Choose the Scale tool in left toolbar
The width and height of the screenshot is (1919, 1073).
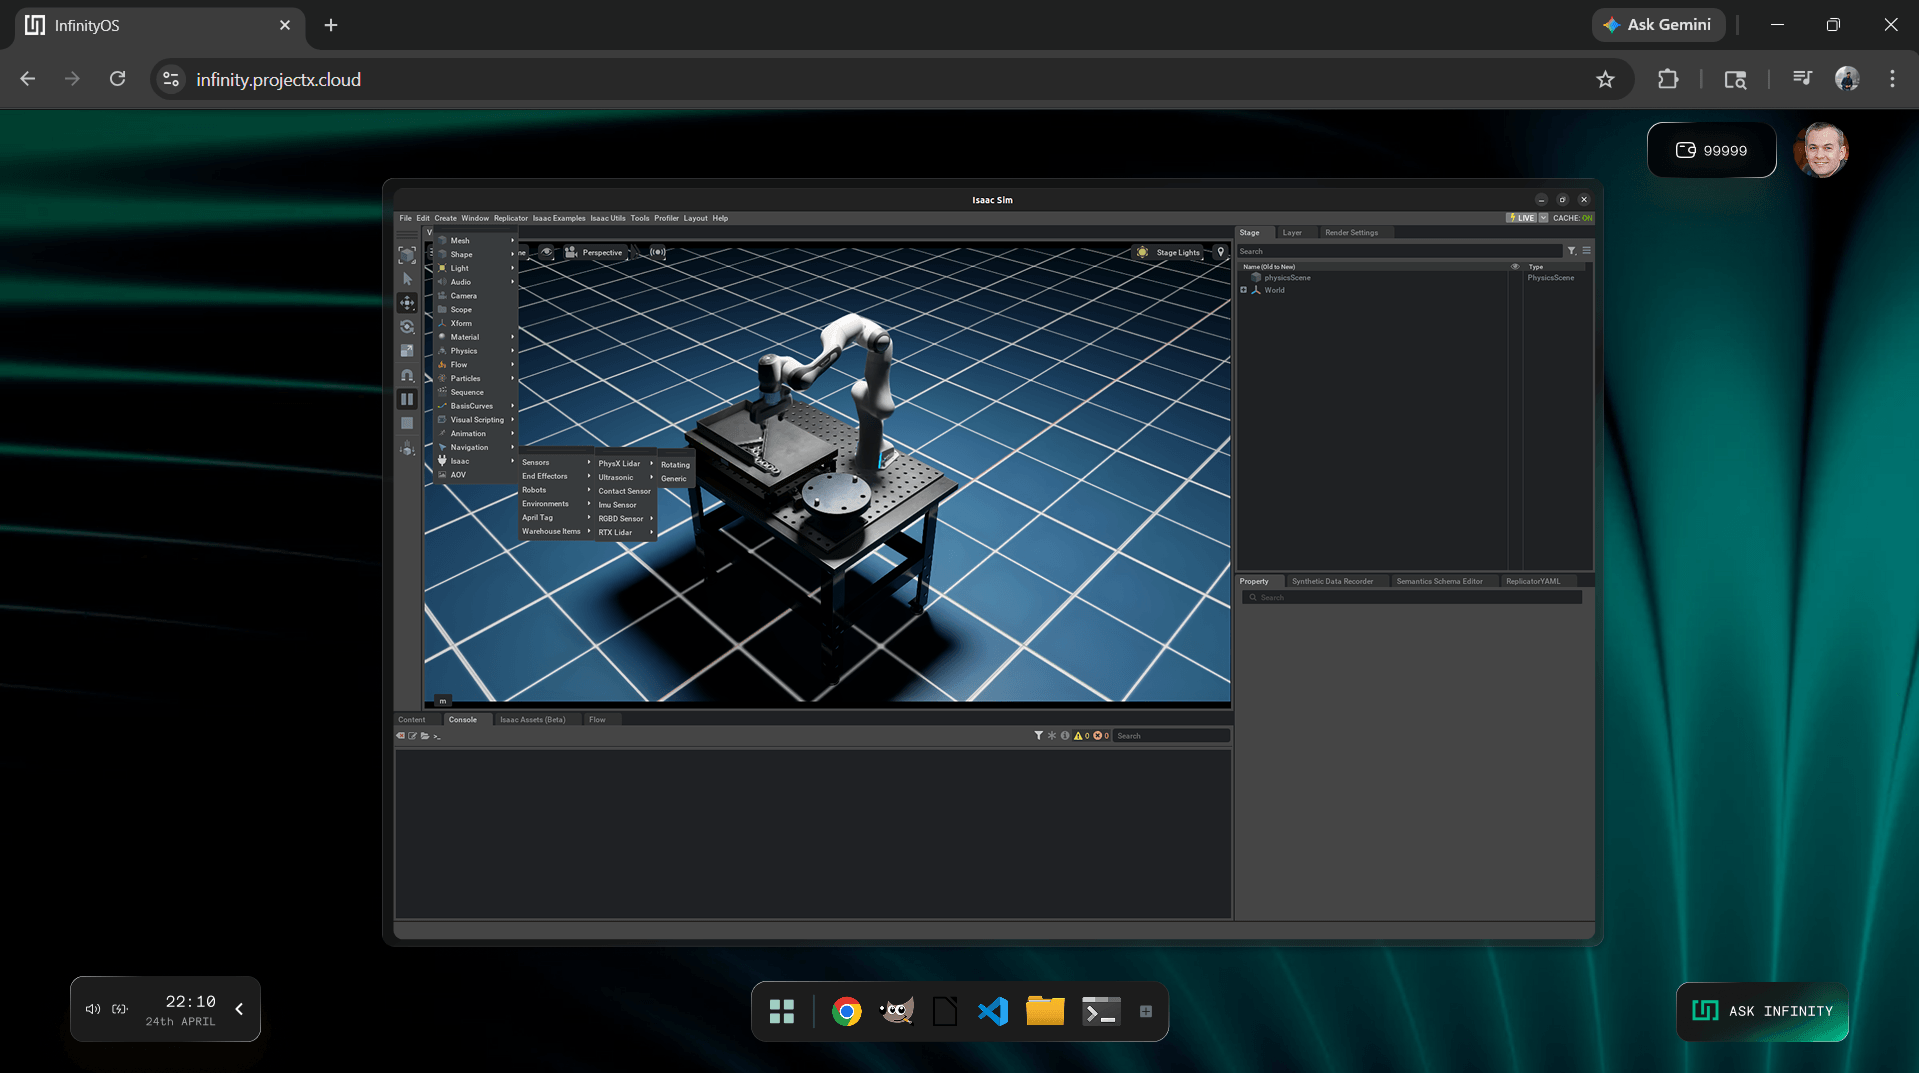[x=407, y=351]
